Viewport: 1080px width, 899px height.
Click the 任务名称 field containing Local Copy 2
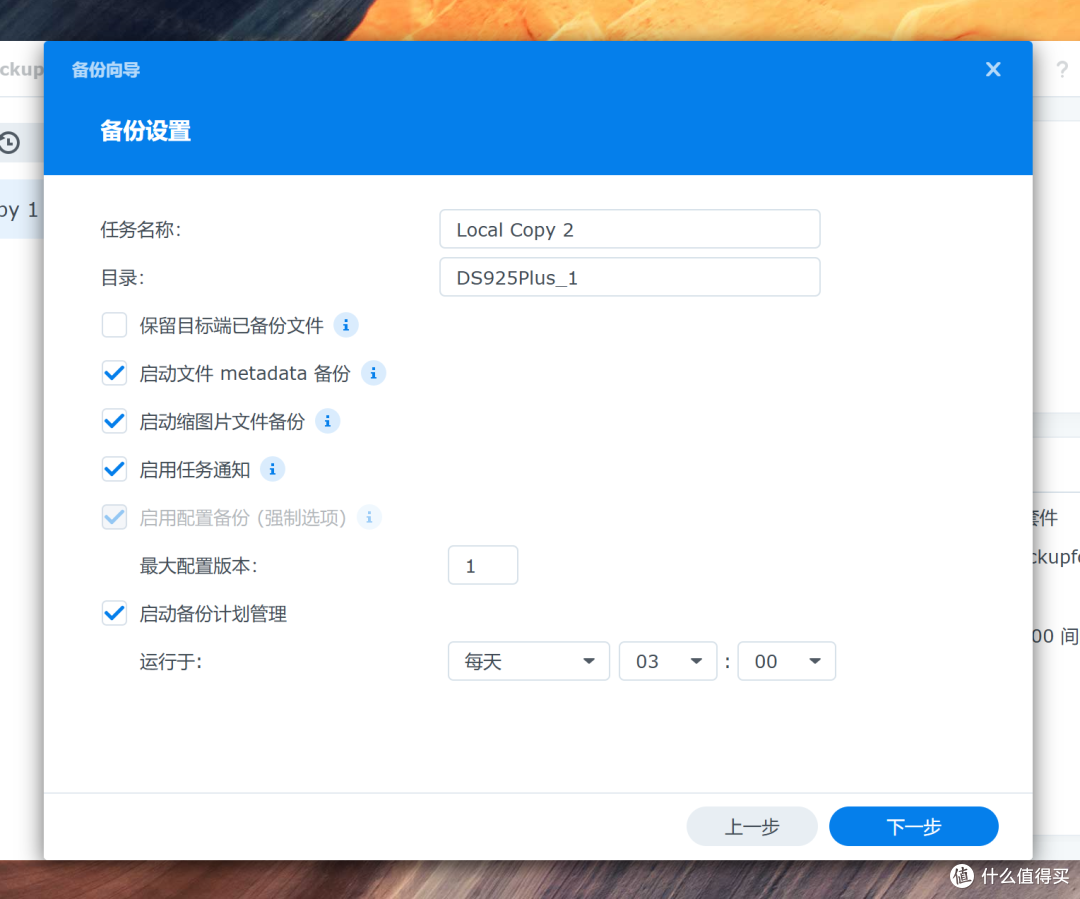coord(630,229)
